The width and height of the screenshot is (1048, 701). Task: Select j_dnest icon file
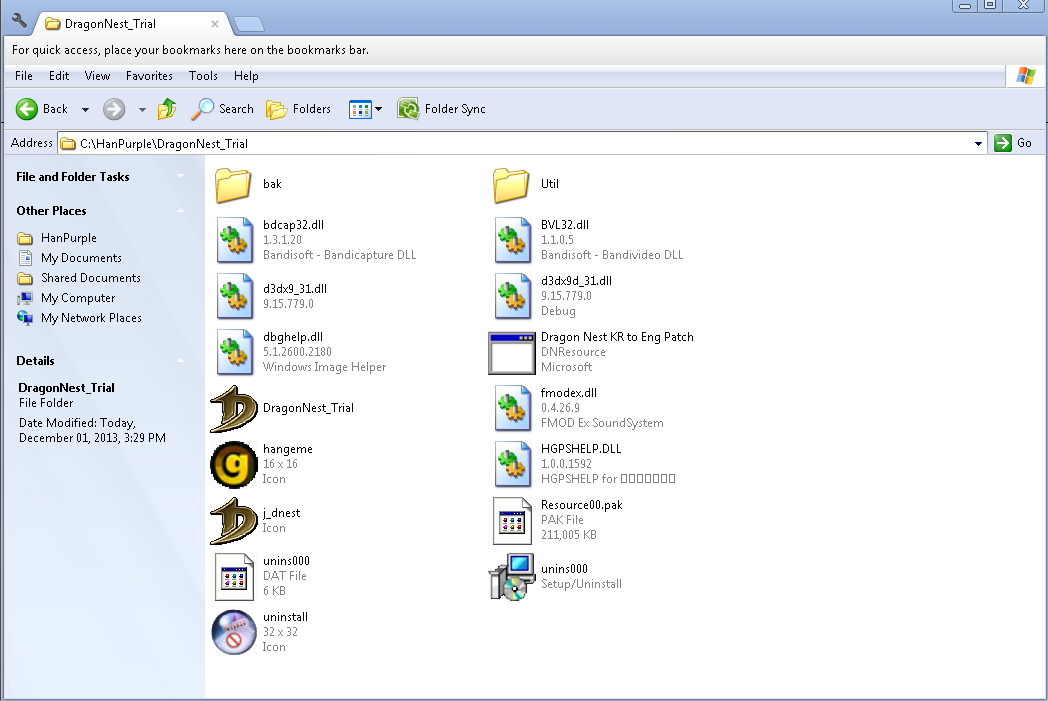coord(234,521)
